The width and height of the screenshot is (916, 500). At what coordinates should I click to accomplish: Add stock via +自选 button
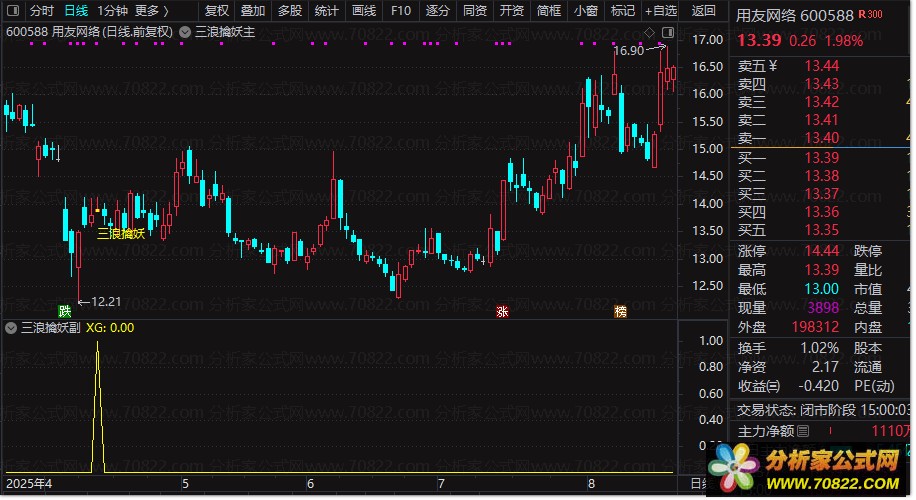[x=661, y=11]
